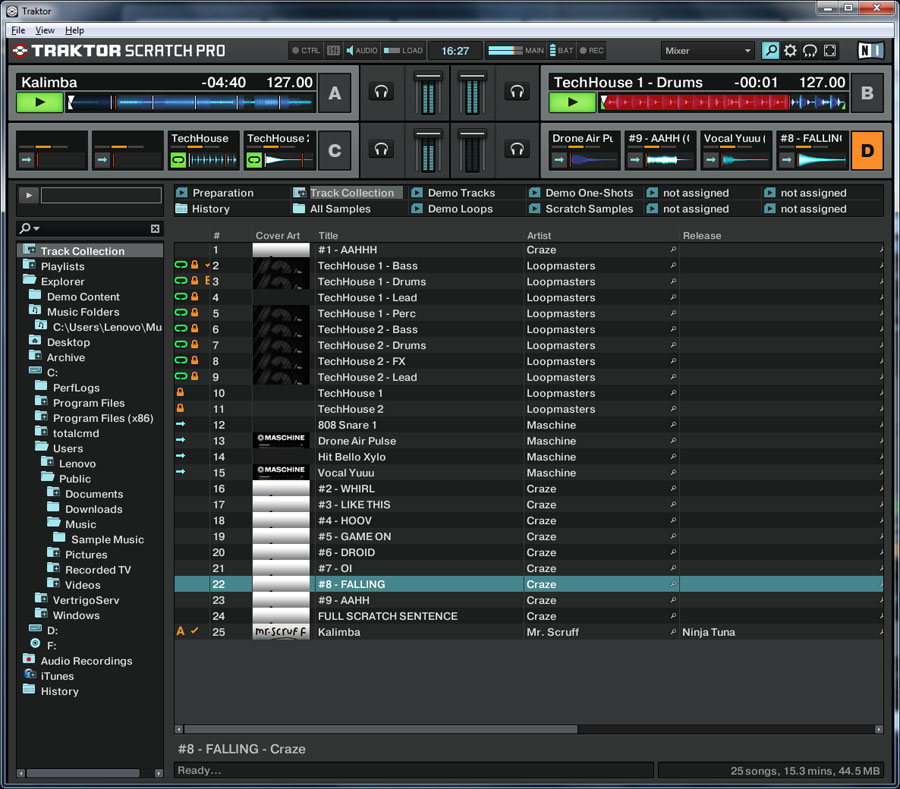
Task: Enable headphone cue for Deck D
Action: tap(516, 150)
